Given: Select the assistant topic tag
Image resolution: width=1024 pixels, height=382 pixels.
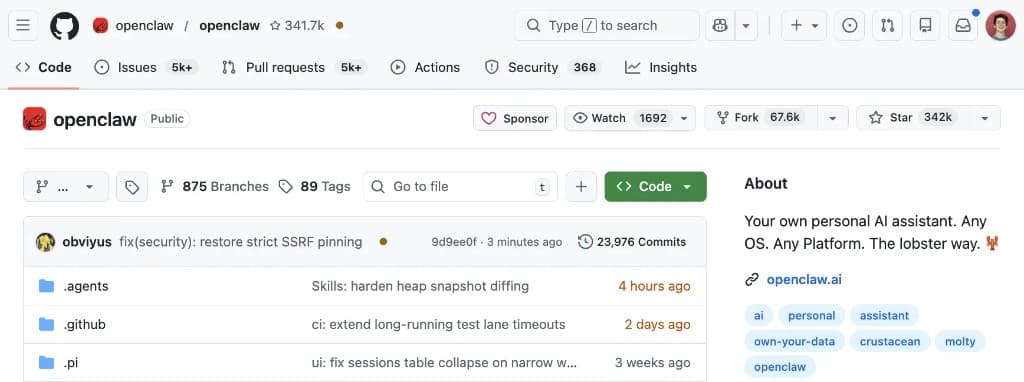Looking at the screenshot, I should [884, 315].
